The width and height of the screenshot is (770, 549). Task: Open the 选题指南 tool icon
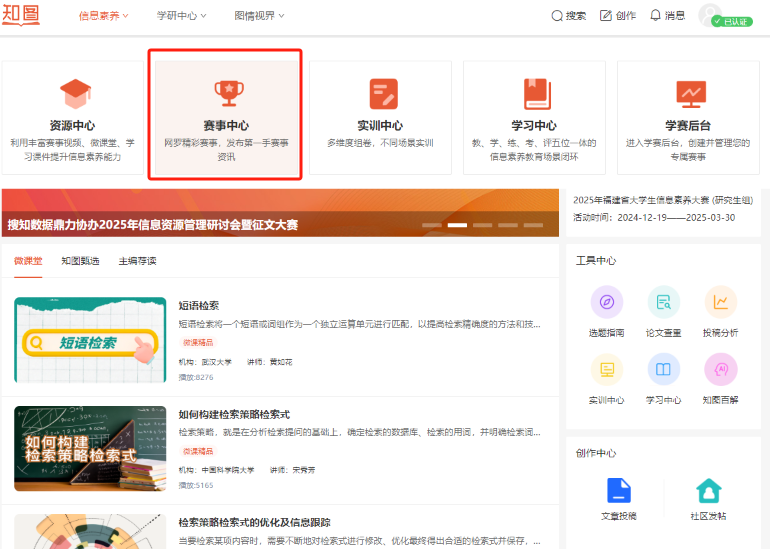point(606,303)
